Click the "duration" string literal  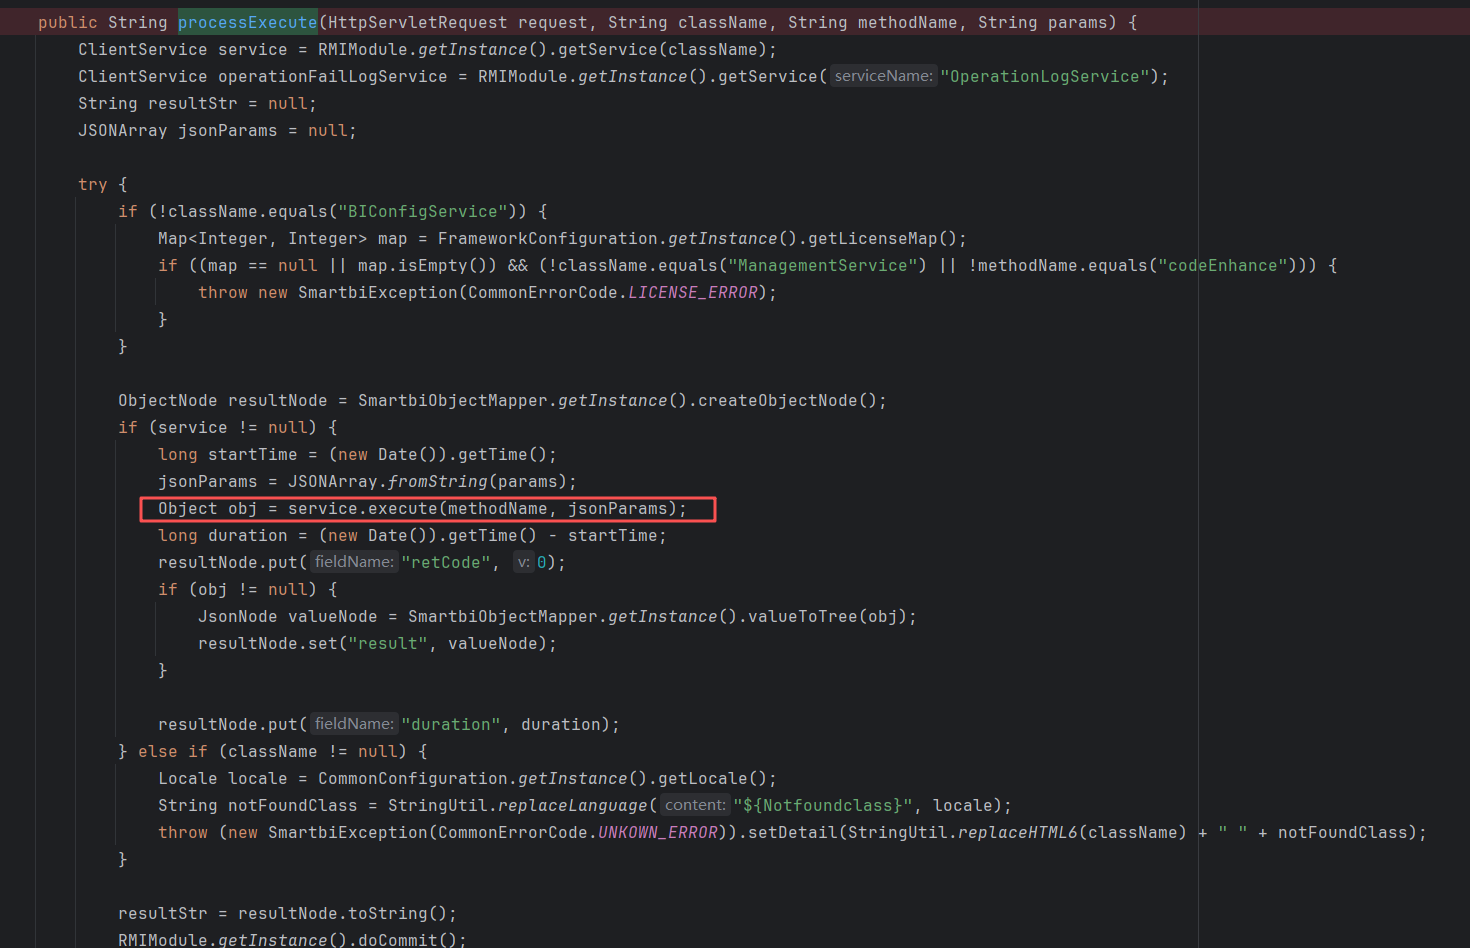click(451, 724)
